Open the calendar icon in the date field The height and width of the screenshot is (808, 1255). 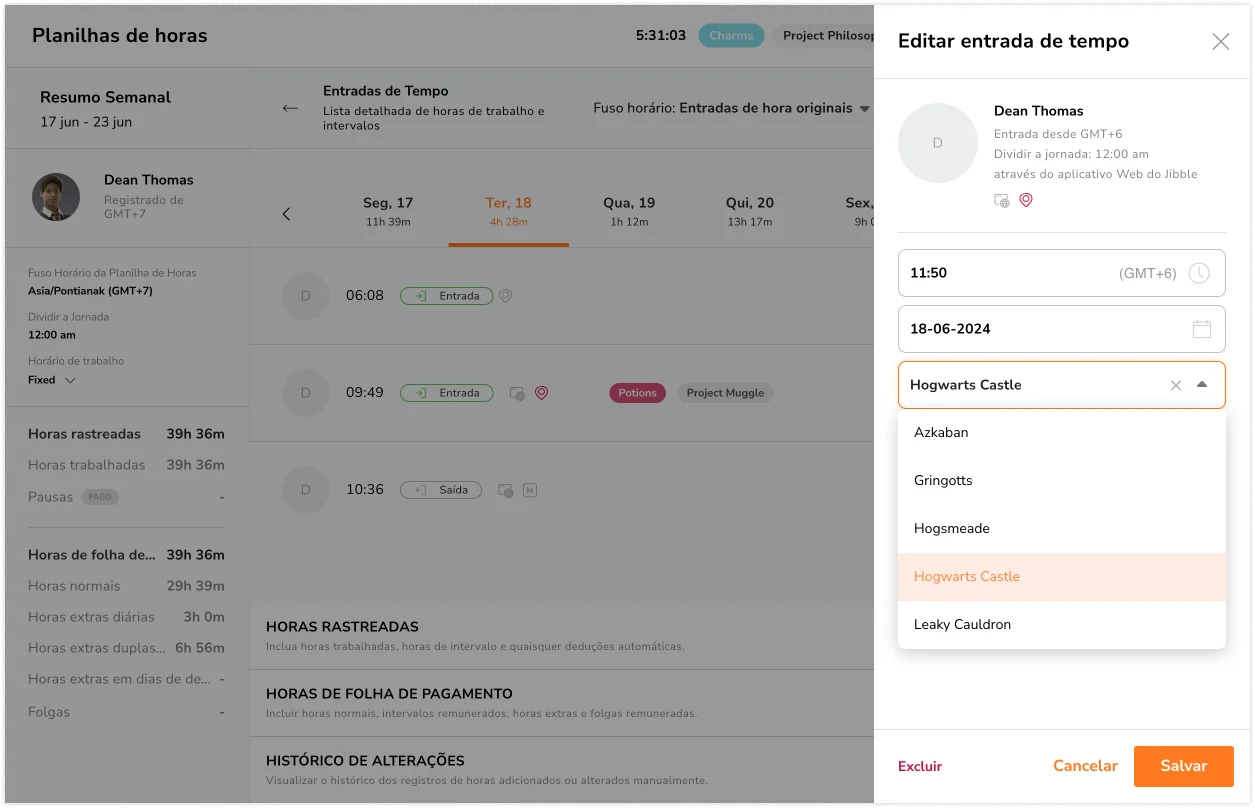pyautogui.click(x=1201, y=329)
